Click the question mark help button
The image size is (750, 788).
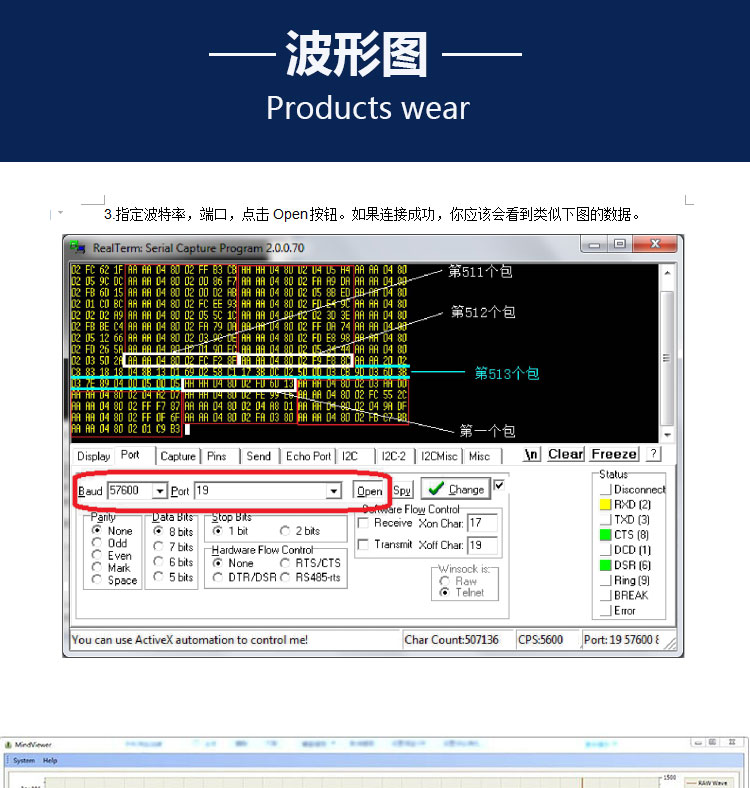(652, 454)
